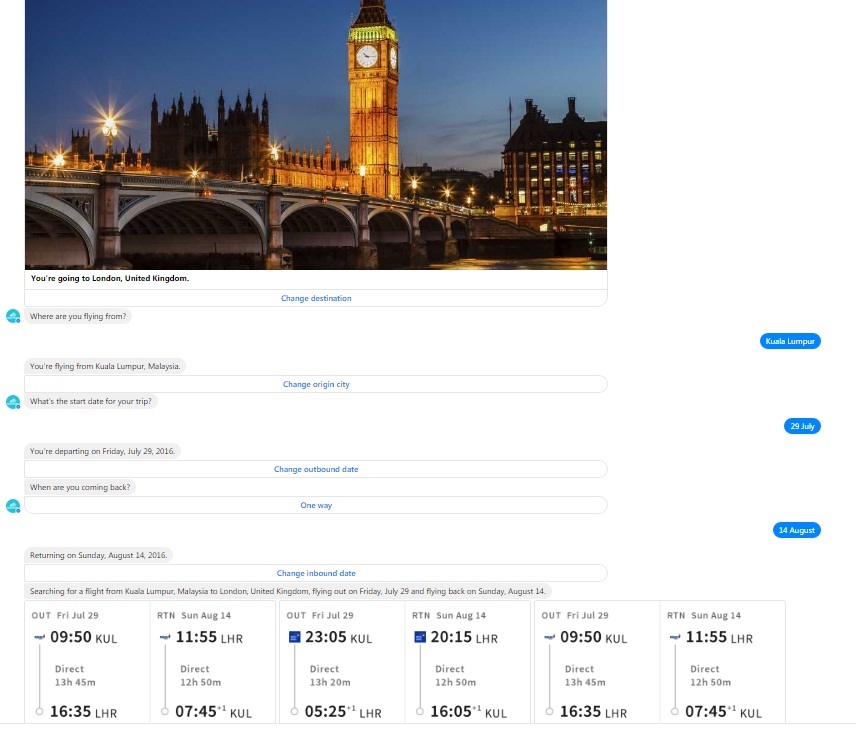Open the London Big Ben destination image

(x=316, y=134)
